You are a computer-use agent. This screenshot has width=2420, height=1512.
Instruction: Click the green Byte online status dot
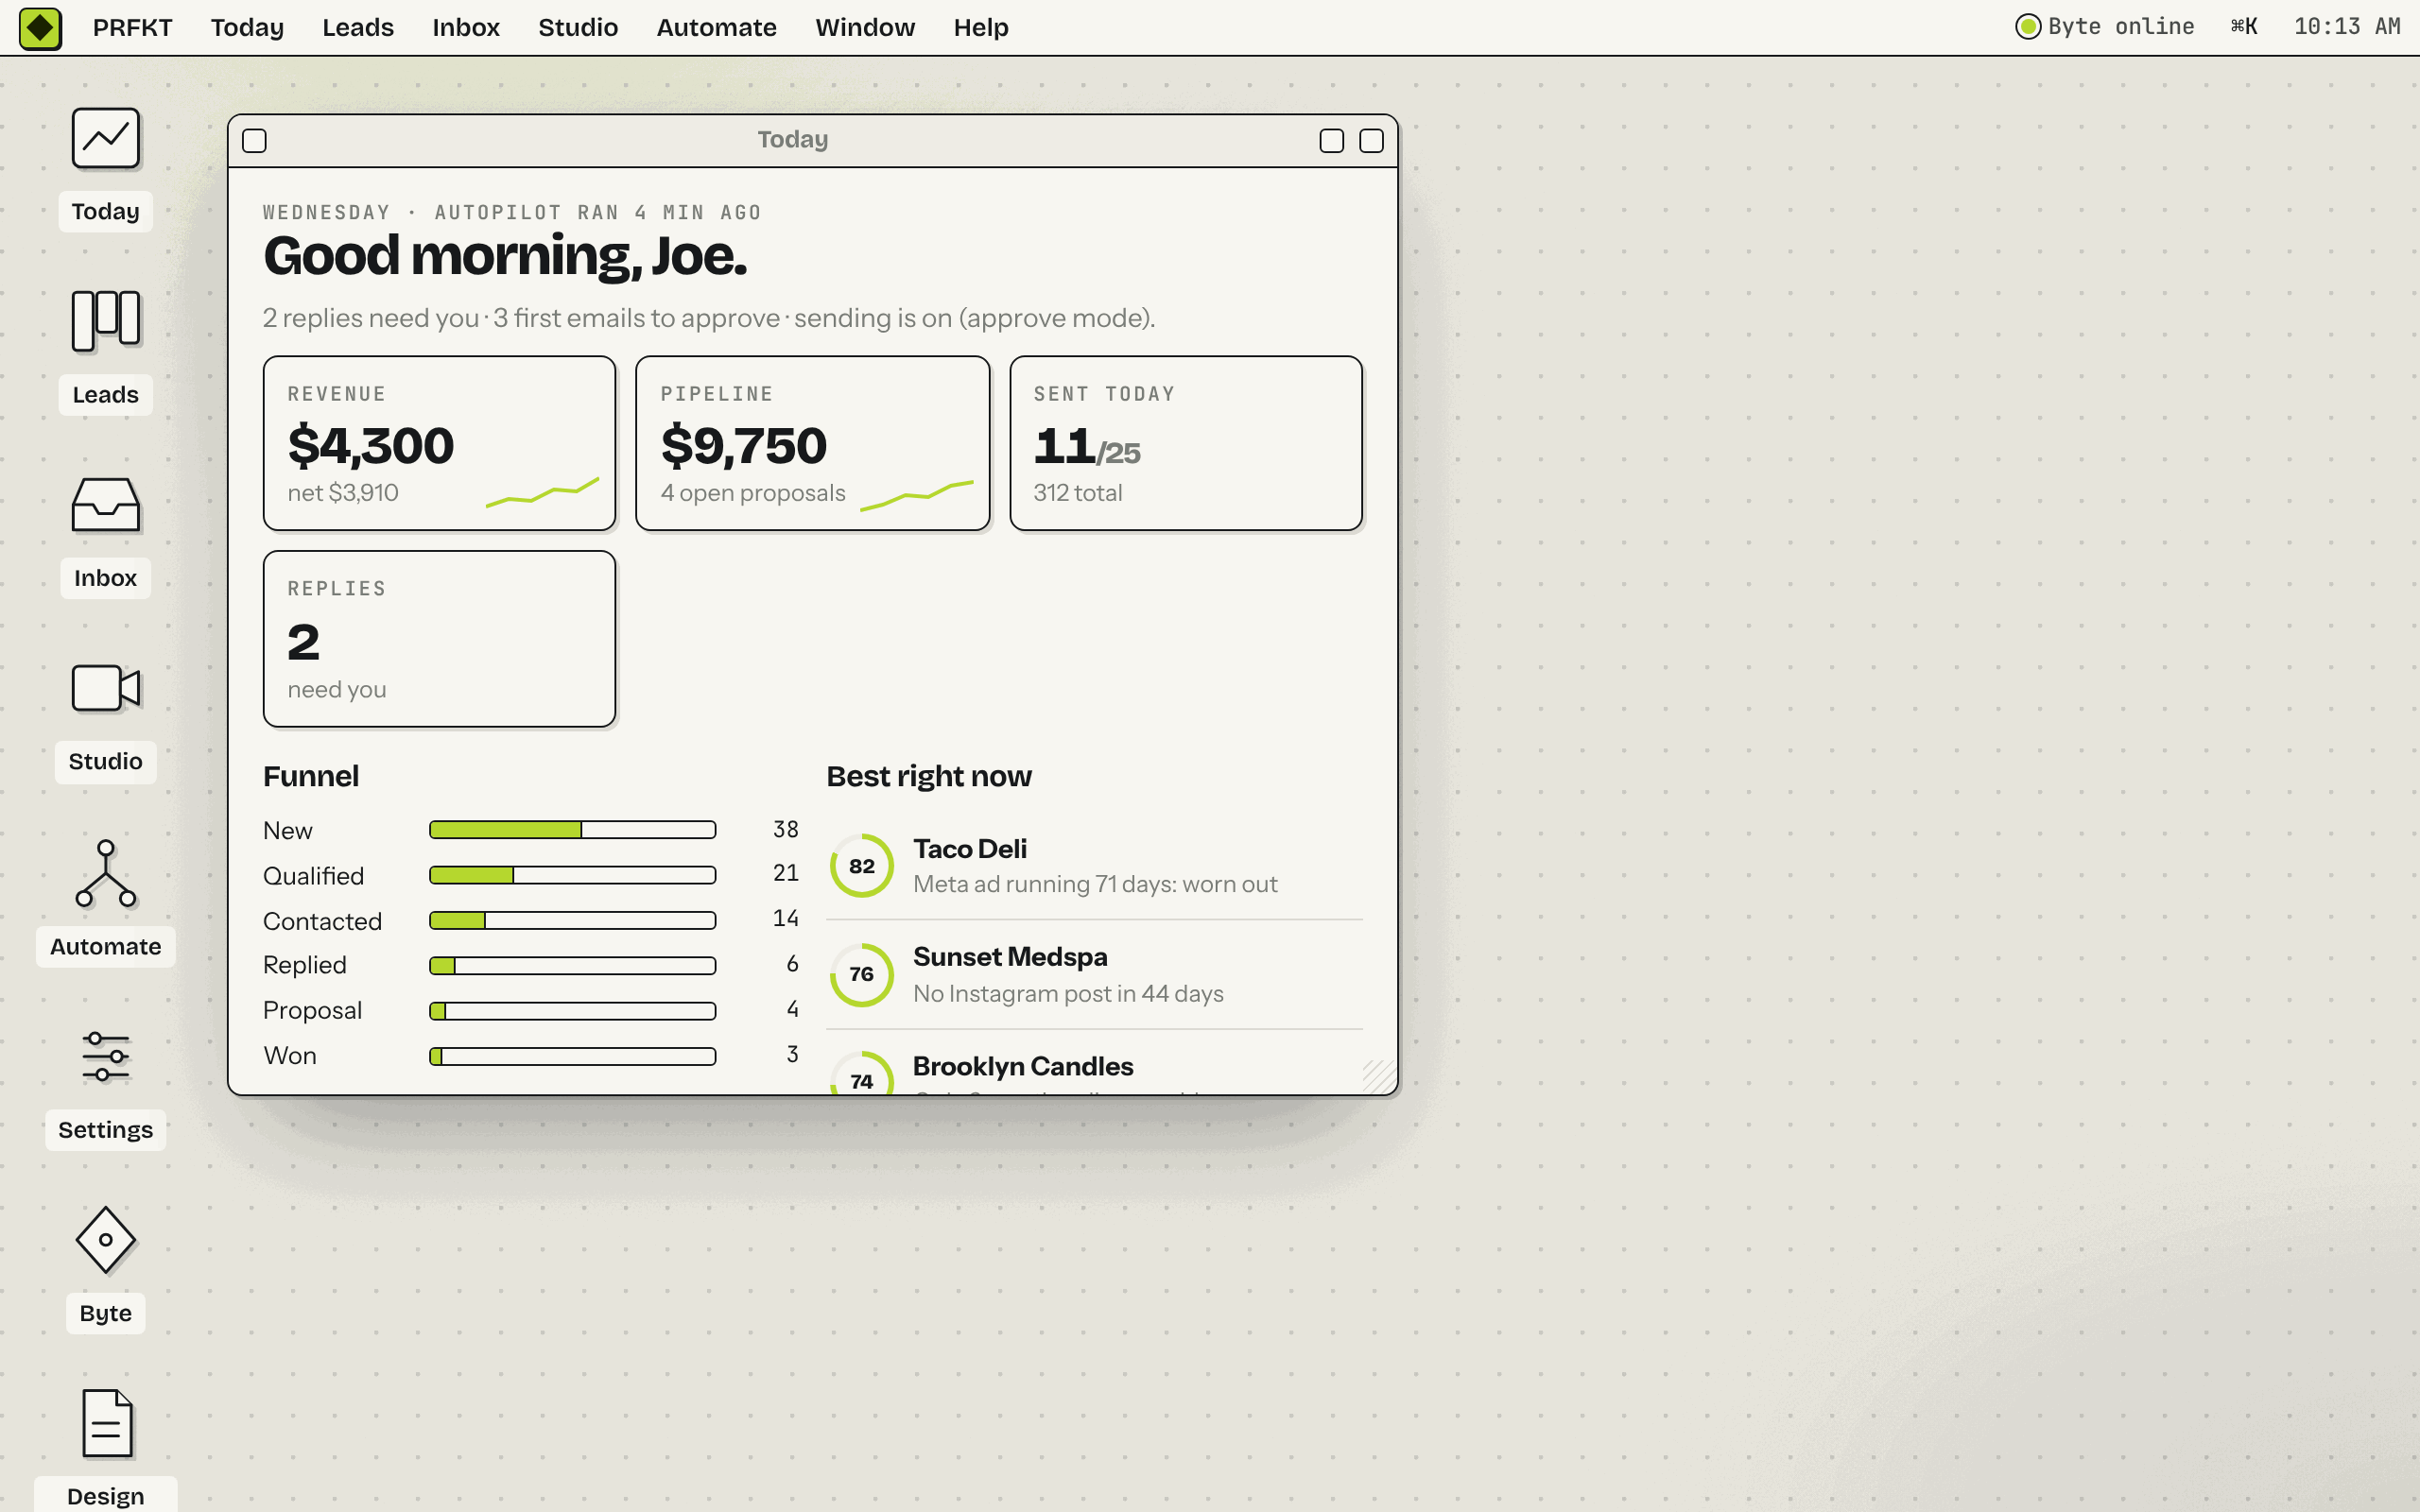pos(2027,27)
